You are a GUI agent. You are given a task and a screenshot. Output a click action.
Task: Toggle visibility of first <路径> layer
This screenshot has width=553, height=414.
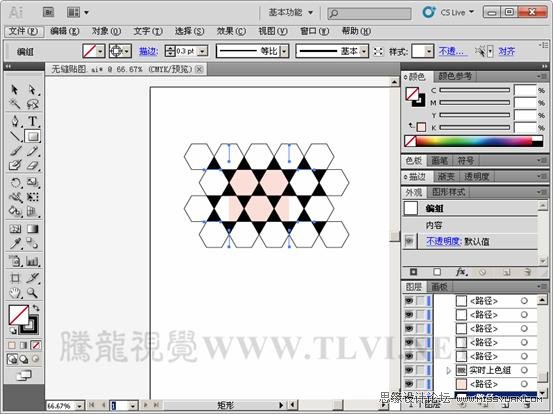click(409, 300)
